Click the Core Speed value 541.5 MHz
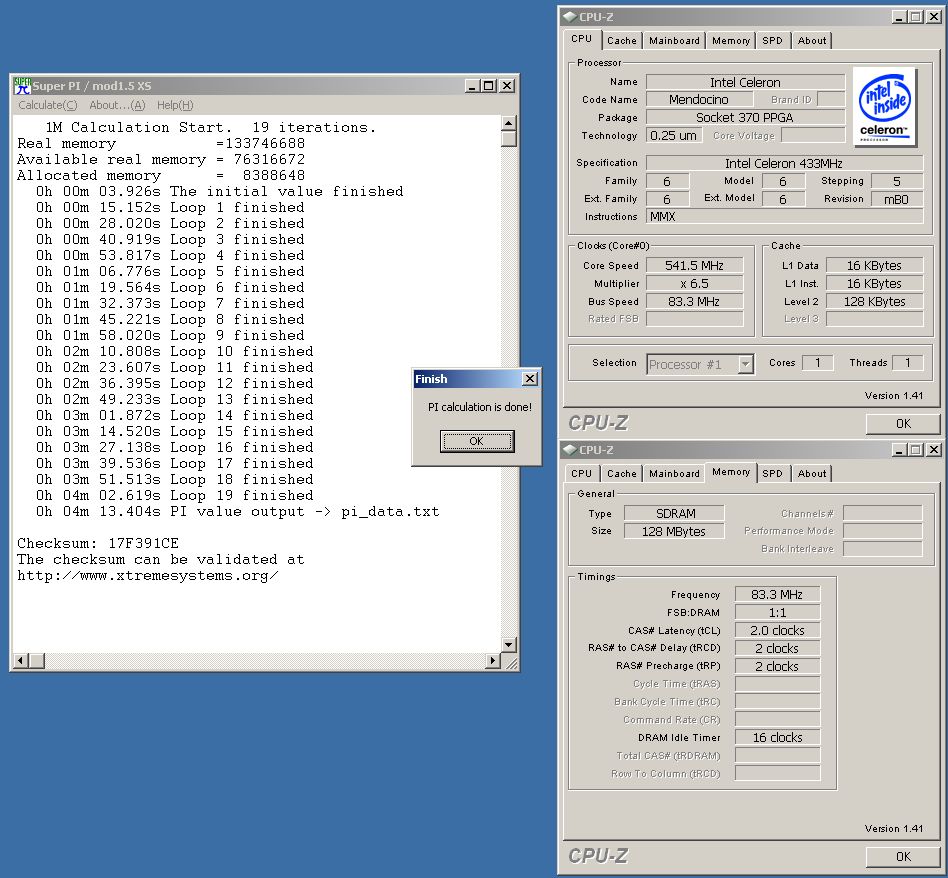Screen dimensions: 948x878 [694, 265]
